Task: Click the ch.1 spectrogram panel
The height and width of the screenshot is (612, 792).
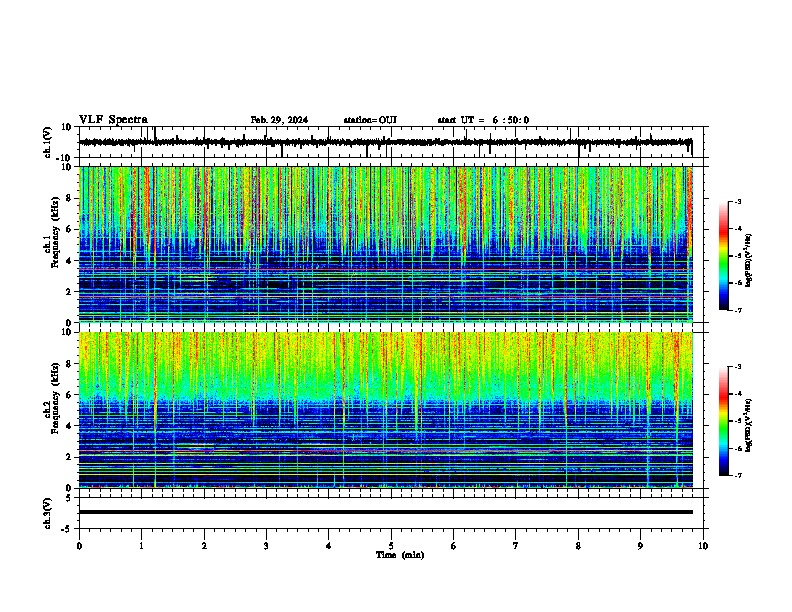Action: (385, 244)
